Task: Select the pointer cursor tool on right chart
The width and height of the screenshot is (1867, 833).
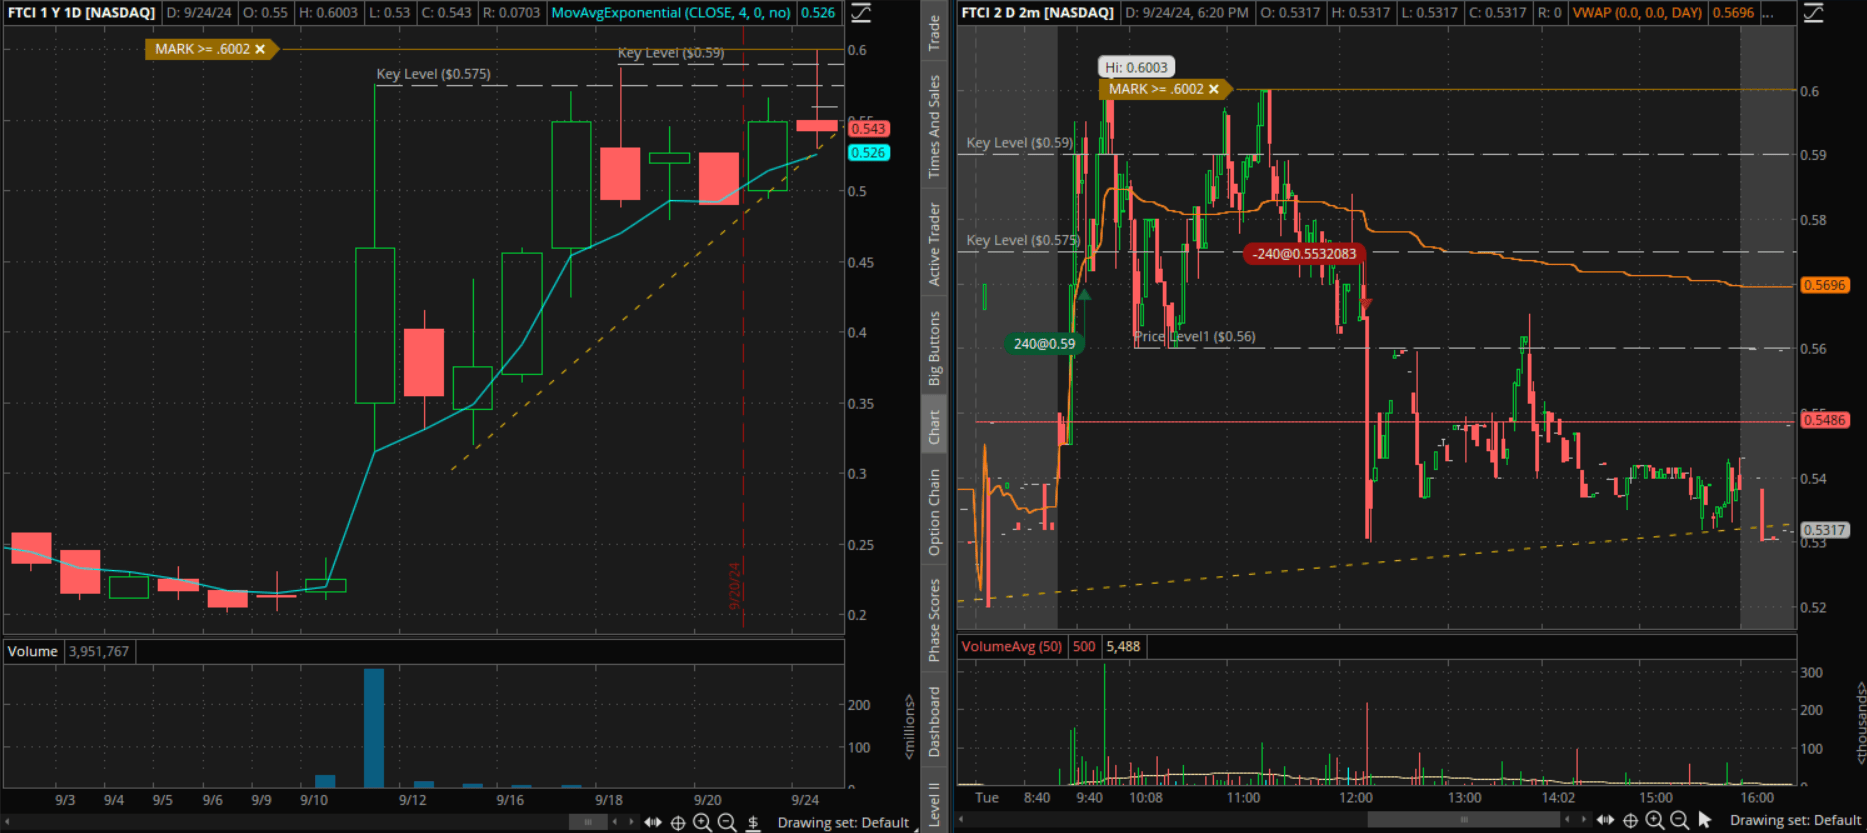Action: point(1705,820)
